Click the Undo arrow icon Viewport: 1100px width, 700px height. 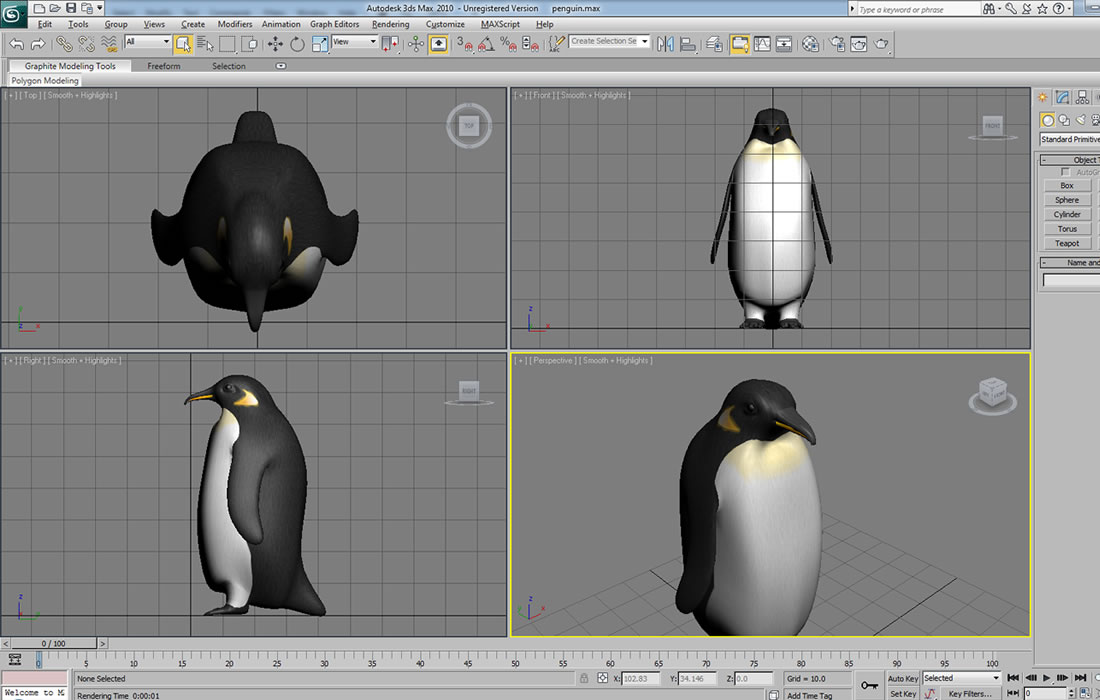click(x=16, y=44)
